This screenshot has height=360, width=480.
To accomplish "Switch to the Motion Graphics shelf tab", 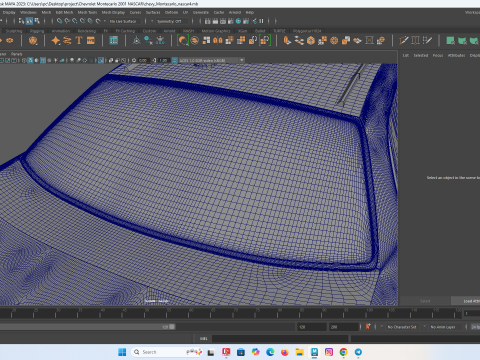I will click(x=216, y=31).
